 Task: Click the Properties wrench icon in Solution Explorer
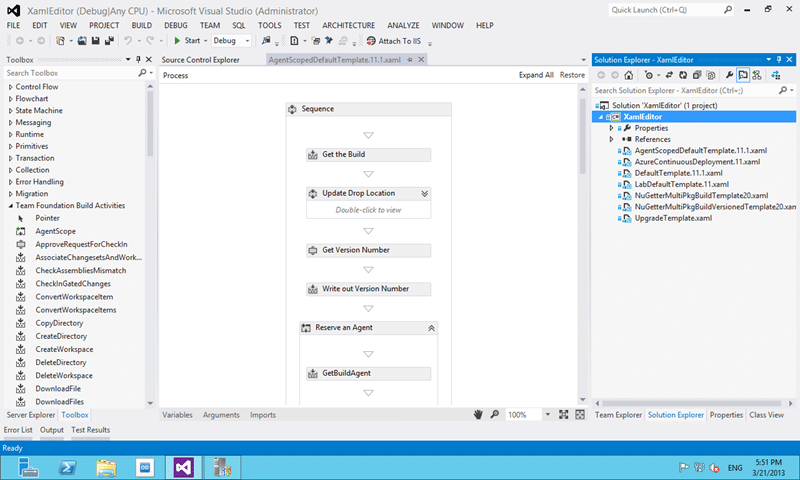[x=729, y=75]
